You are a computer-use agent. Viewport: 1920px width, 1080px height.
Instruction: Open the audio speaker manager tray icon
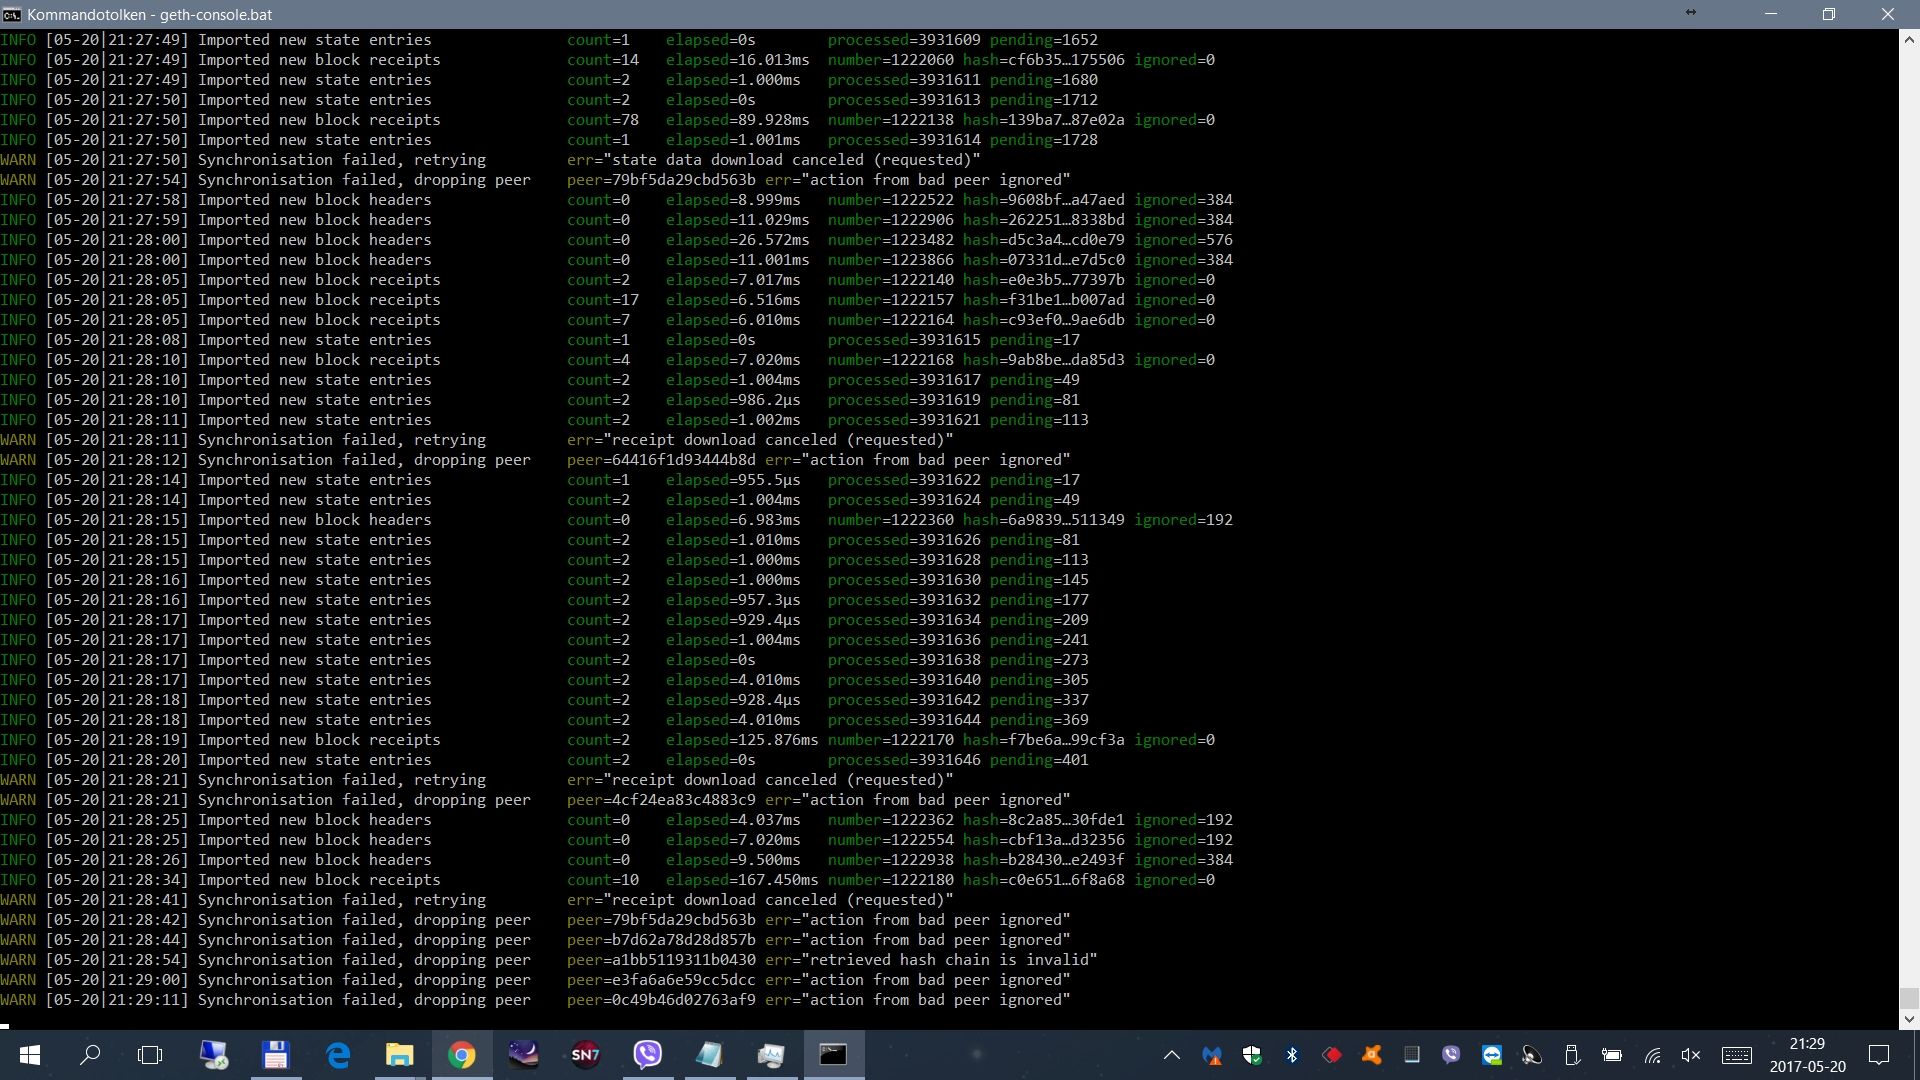tap(1532, 1055)
